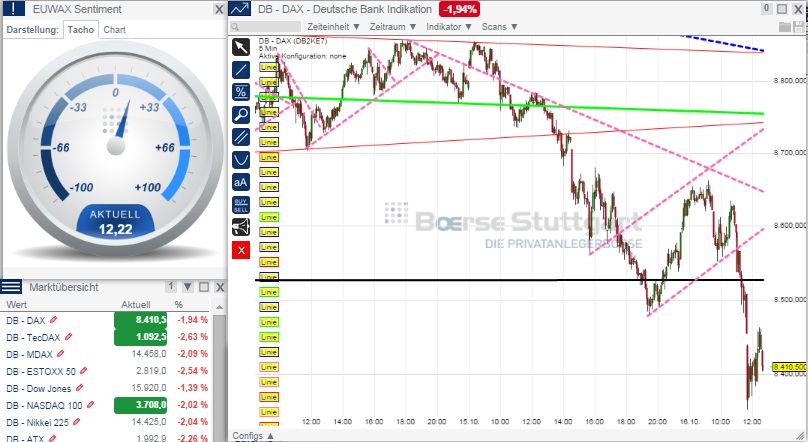
Task: Select the single trend line drawing tool
Action: click(241, 70)
